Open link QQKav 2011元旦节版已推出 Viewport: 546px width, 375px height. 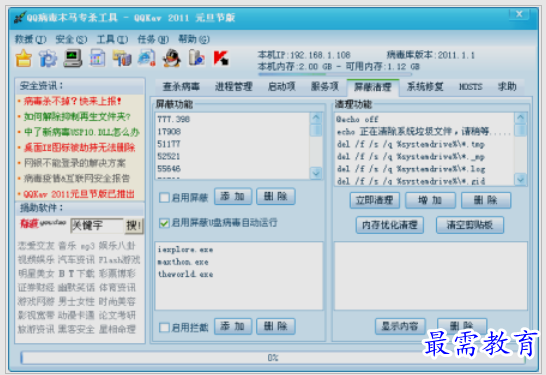(x=79, y=194)
